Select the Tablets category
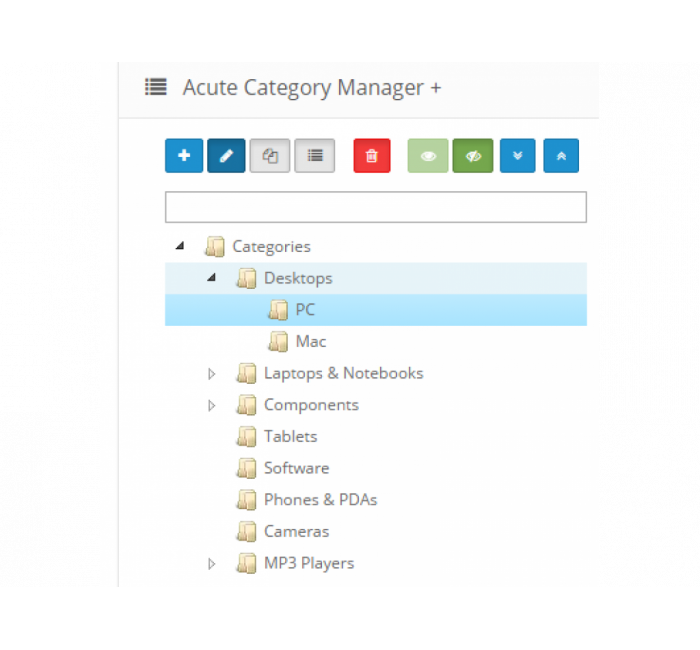 point(290,437)
